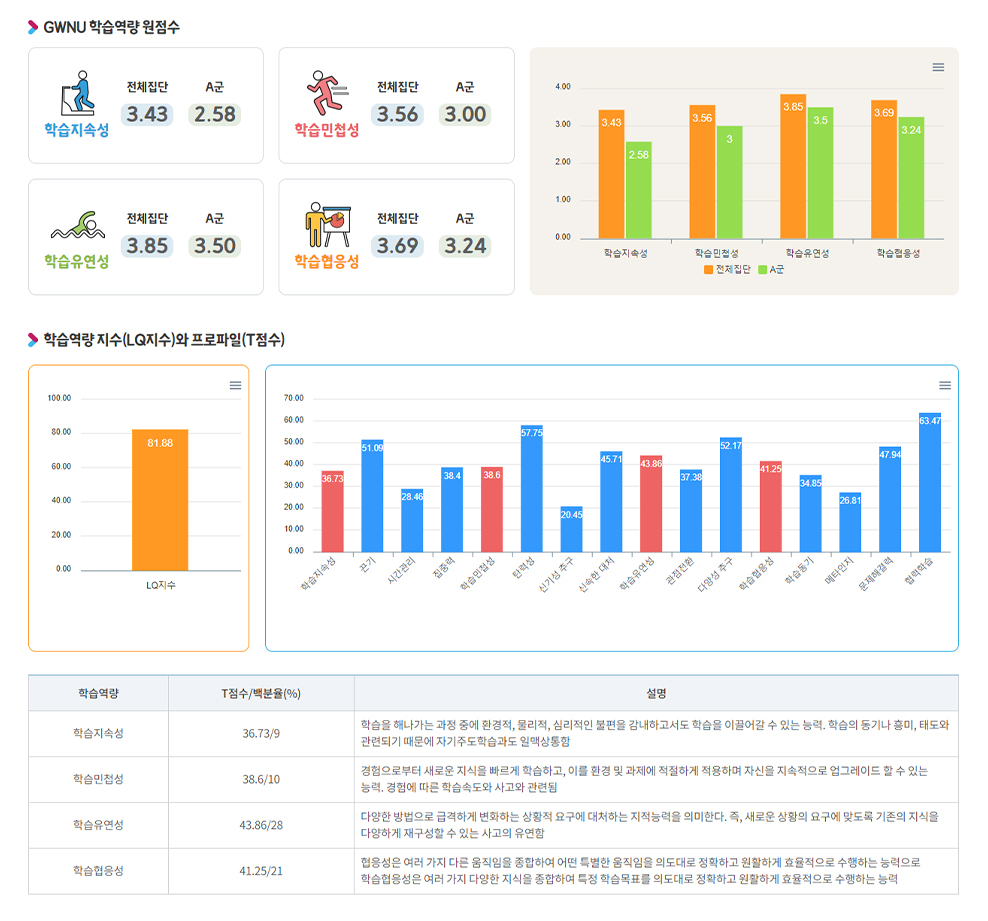Click the orange LQ지수 bar 81.88
Viewport: 988px width, 921px height.
(x=160, y=500)
